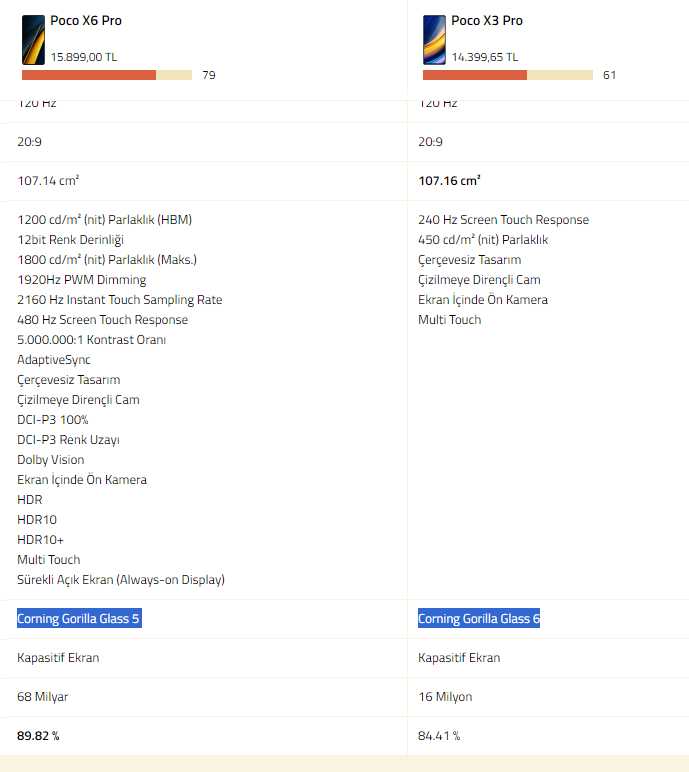Click the Poco X6 Pro phone thumbnail
Screen dimensions: 689x772
(33, 40)
